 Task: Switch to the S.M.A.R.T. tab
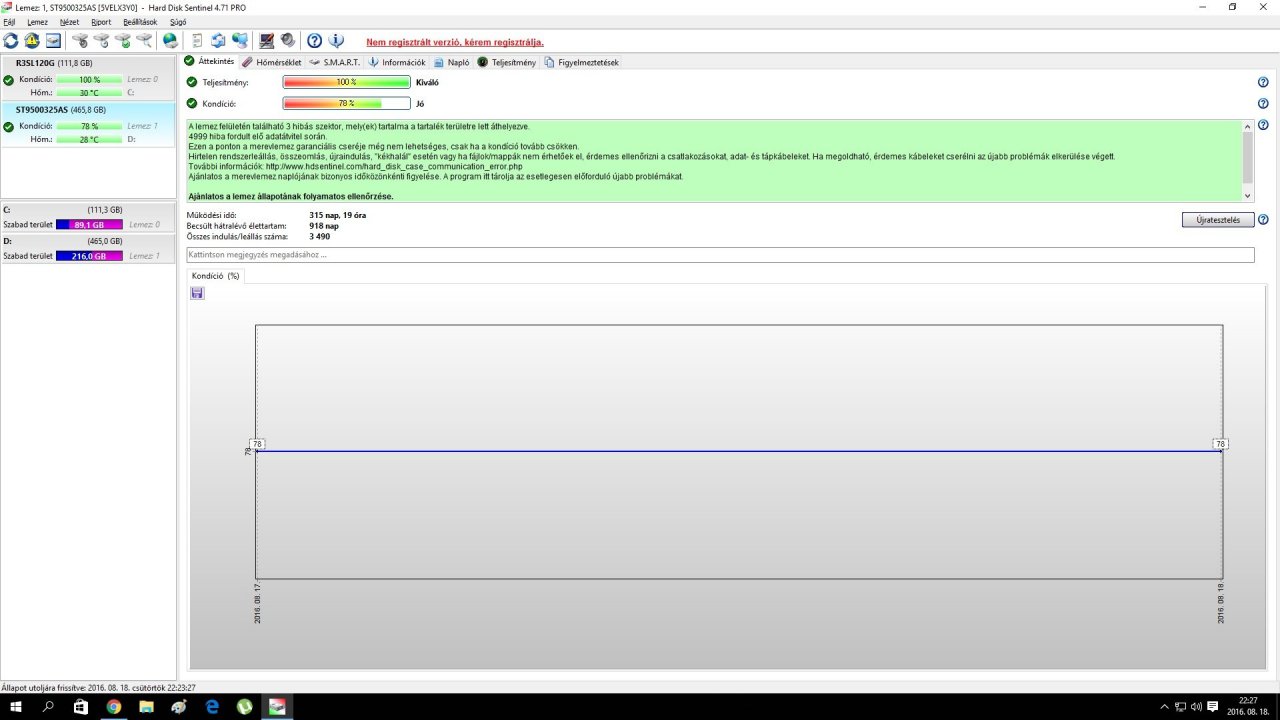point(335,62)
